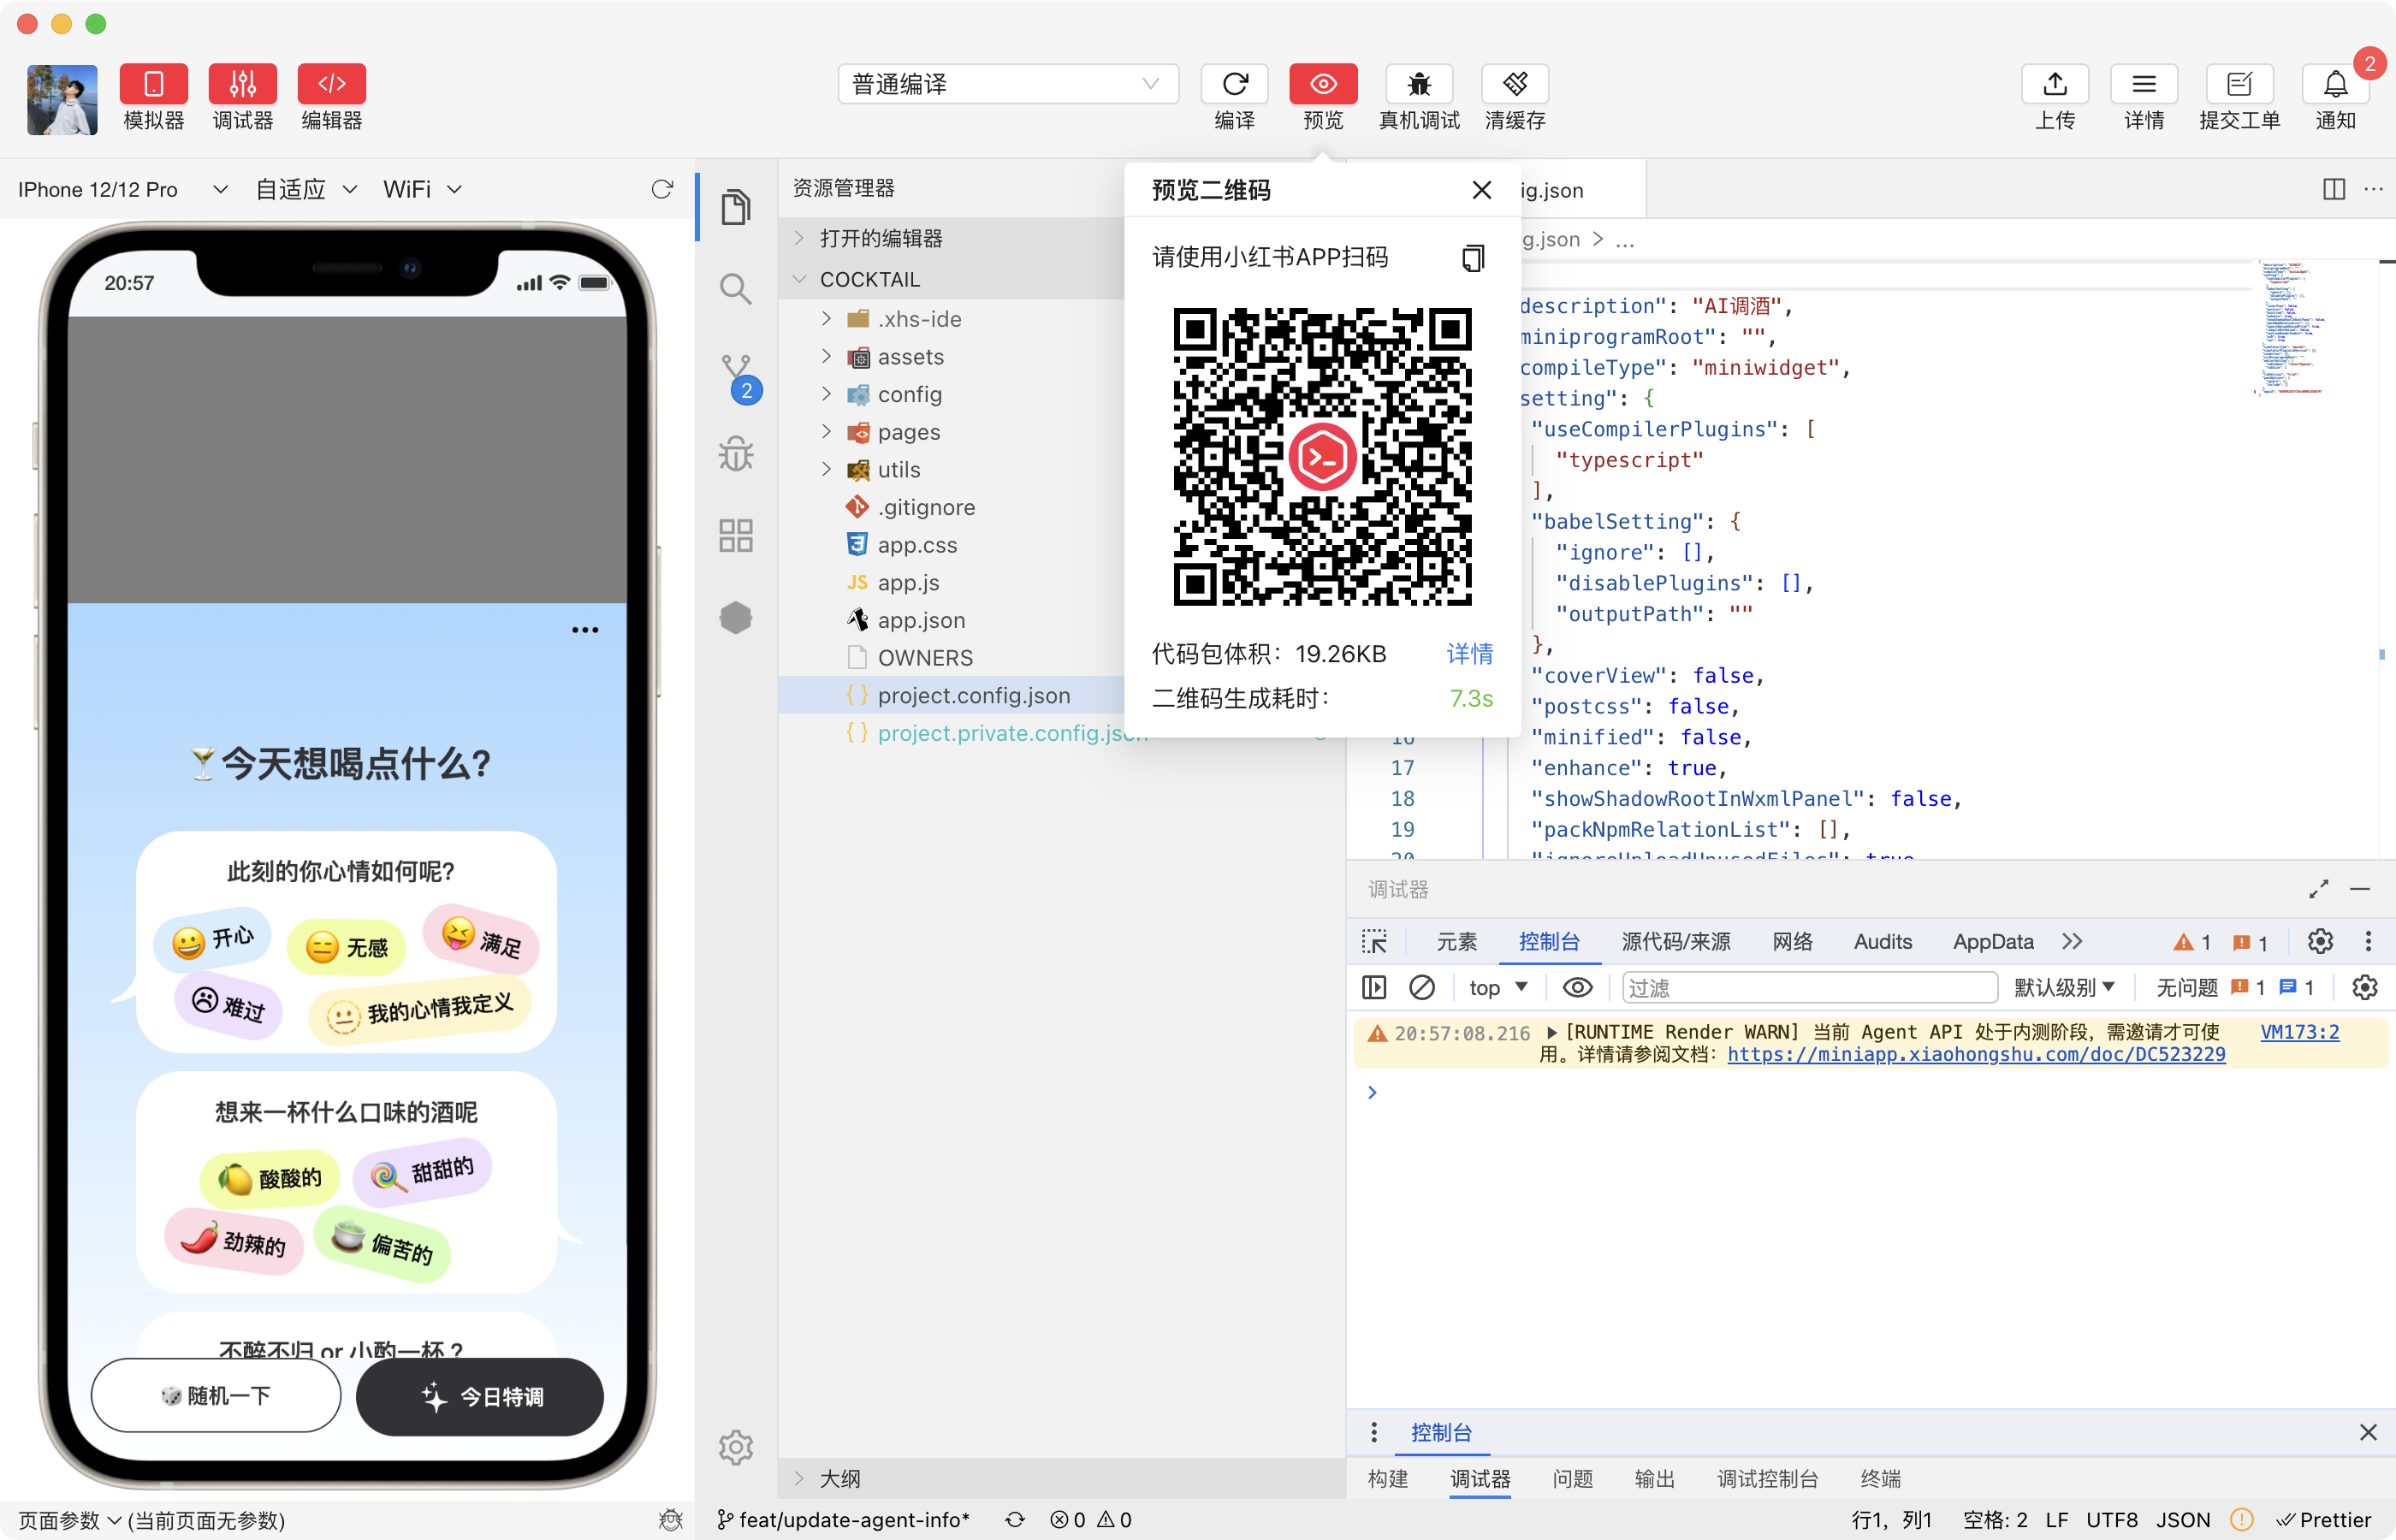Switch to the 网络 network tab

(1792, 942)
